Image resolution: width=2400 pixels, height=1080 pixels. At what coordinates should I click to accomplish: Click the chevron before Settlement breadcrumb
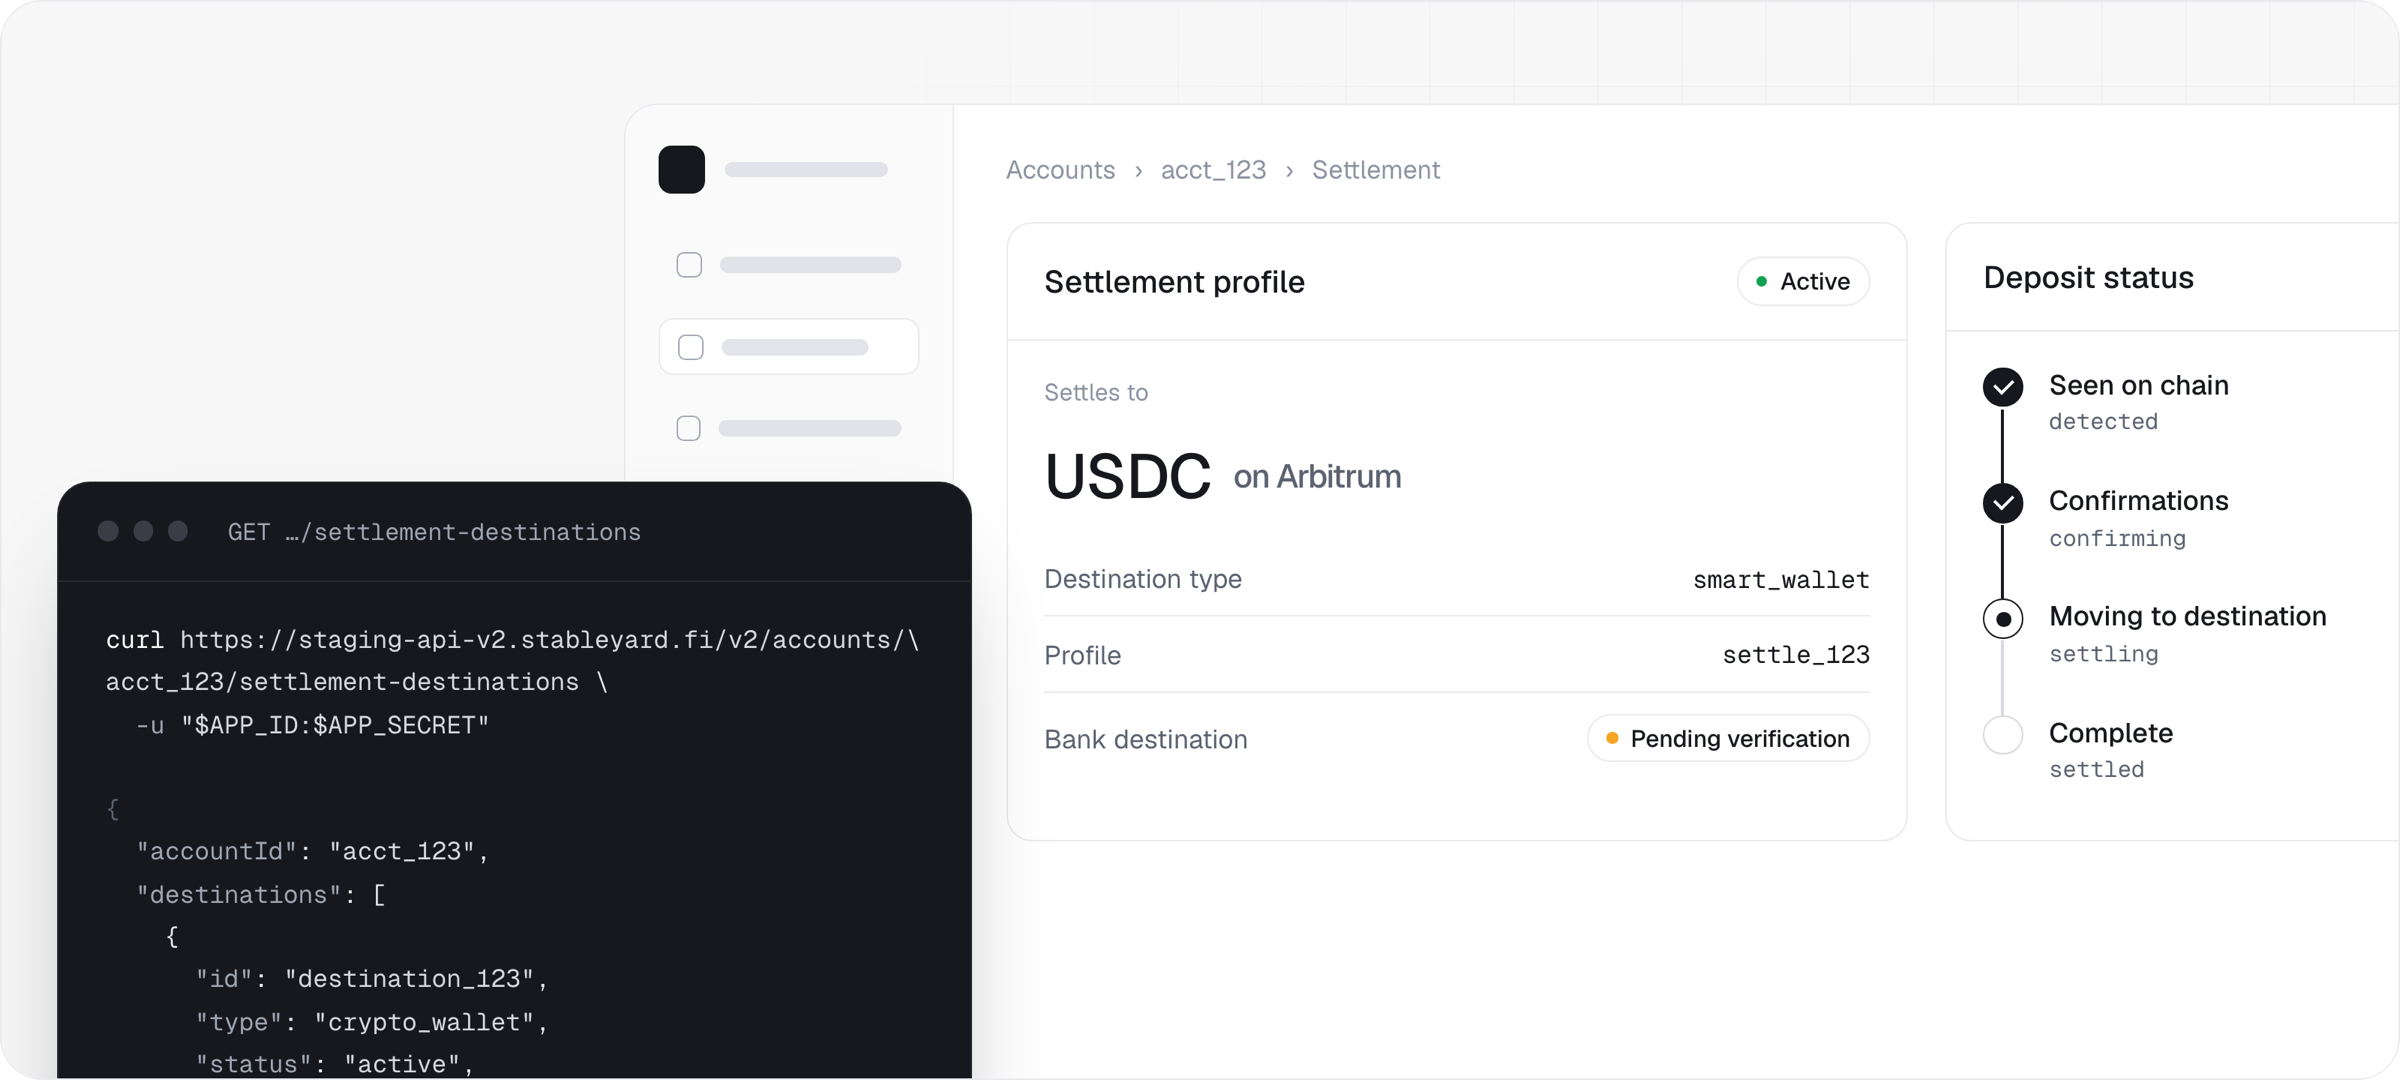pyautogui.click(x=1289, y=171)
